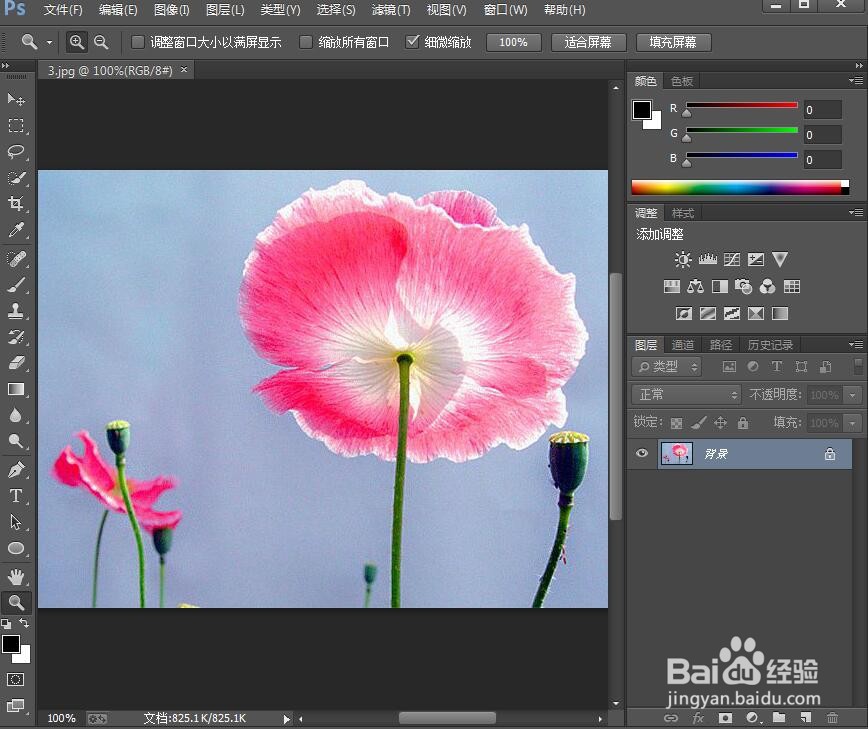Open Layers panel flyout menu
The height and width of the screenshot is (729, 868).
tap(856, 344)
